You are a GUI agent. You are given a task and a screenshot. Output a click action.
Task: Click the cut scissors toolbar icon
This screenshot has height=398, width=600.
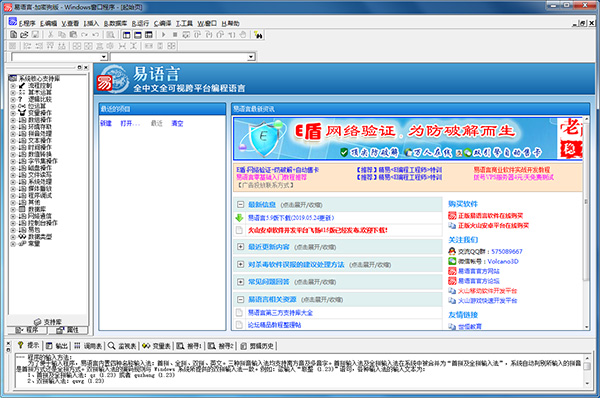coord(50,35)
